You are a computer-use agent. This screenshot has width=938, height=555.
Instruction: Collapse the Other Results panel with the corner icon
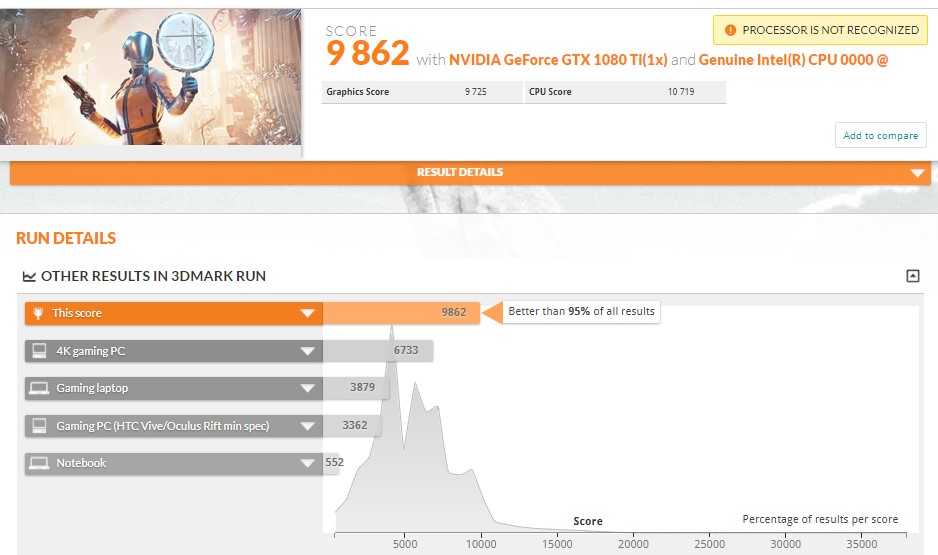912,276
